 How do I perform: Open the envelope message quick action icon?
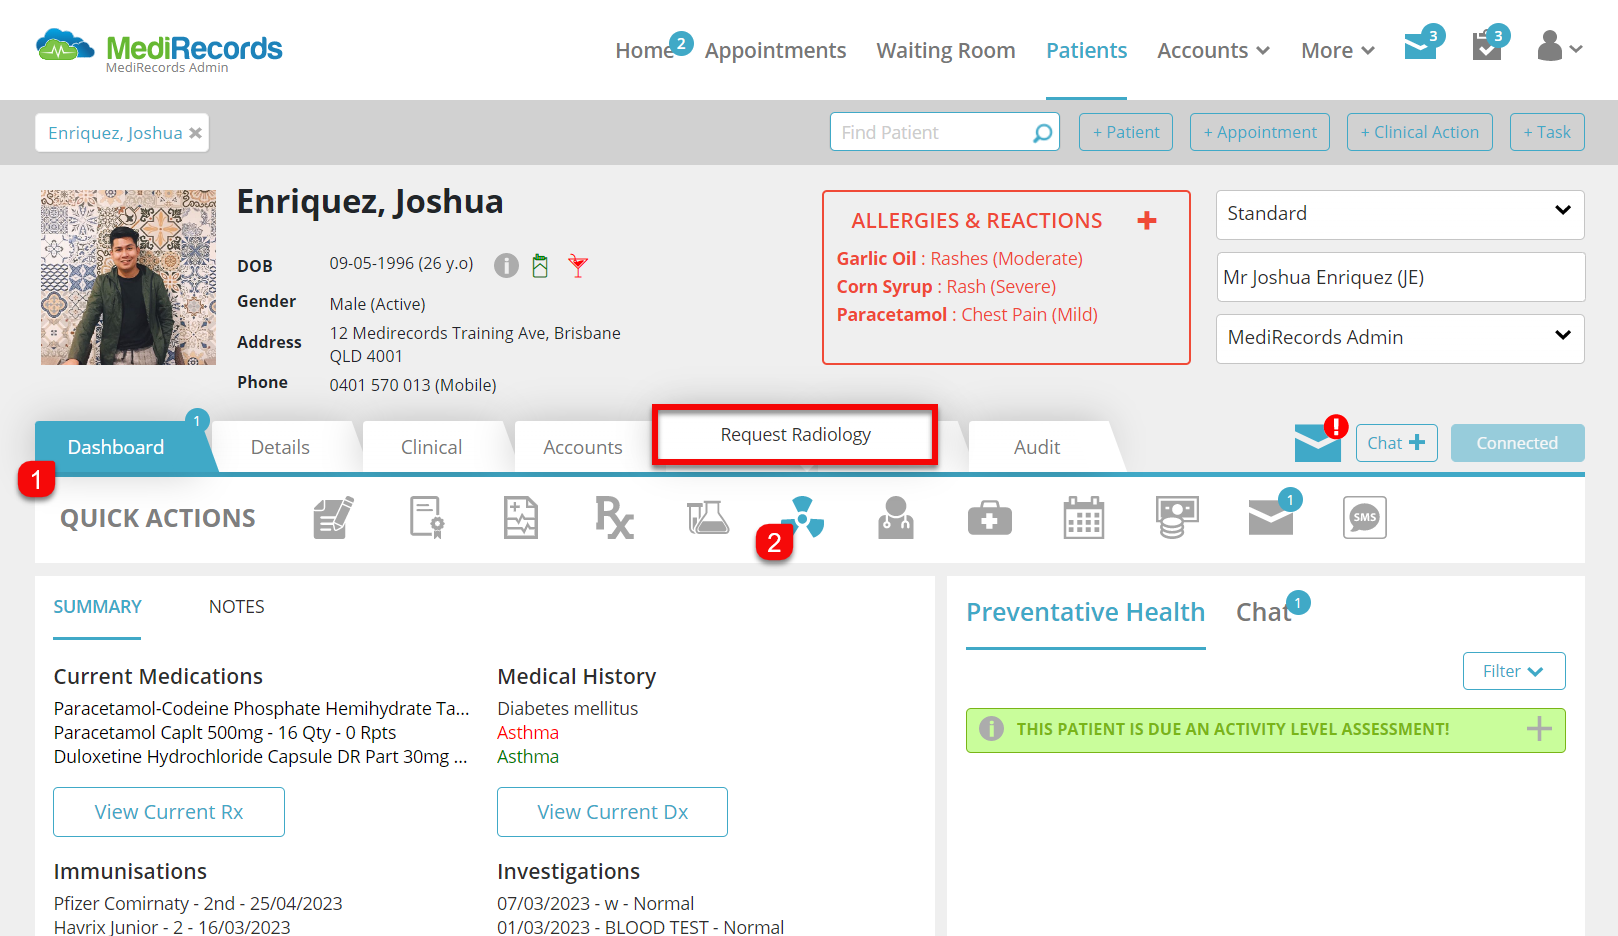(1271, 517)
